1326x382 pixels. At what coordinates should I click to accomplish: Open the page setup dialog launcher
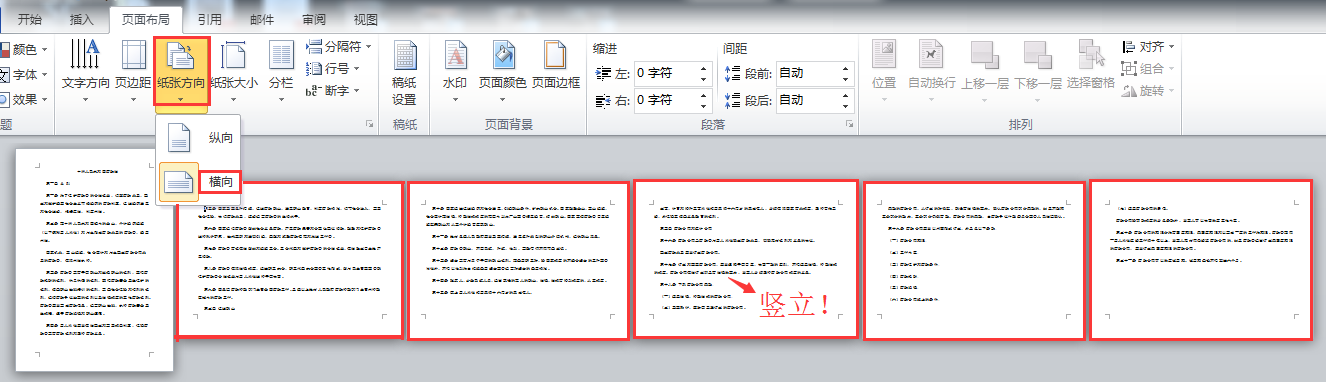(370, 125)
